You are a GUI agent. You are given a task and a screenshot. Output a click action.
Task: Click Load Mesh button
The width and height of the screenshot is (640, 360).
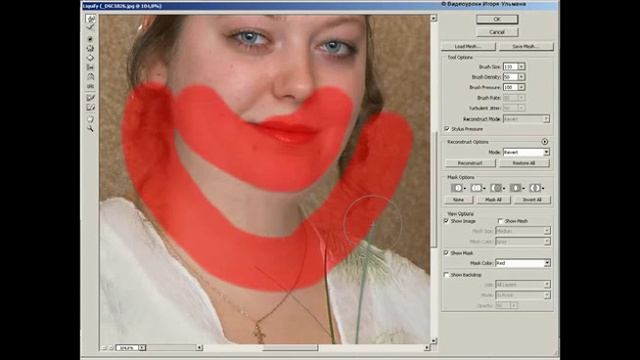[x=468, y=47]
